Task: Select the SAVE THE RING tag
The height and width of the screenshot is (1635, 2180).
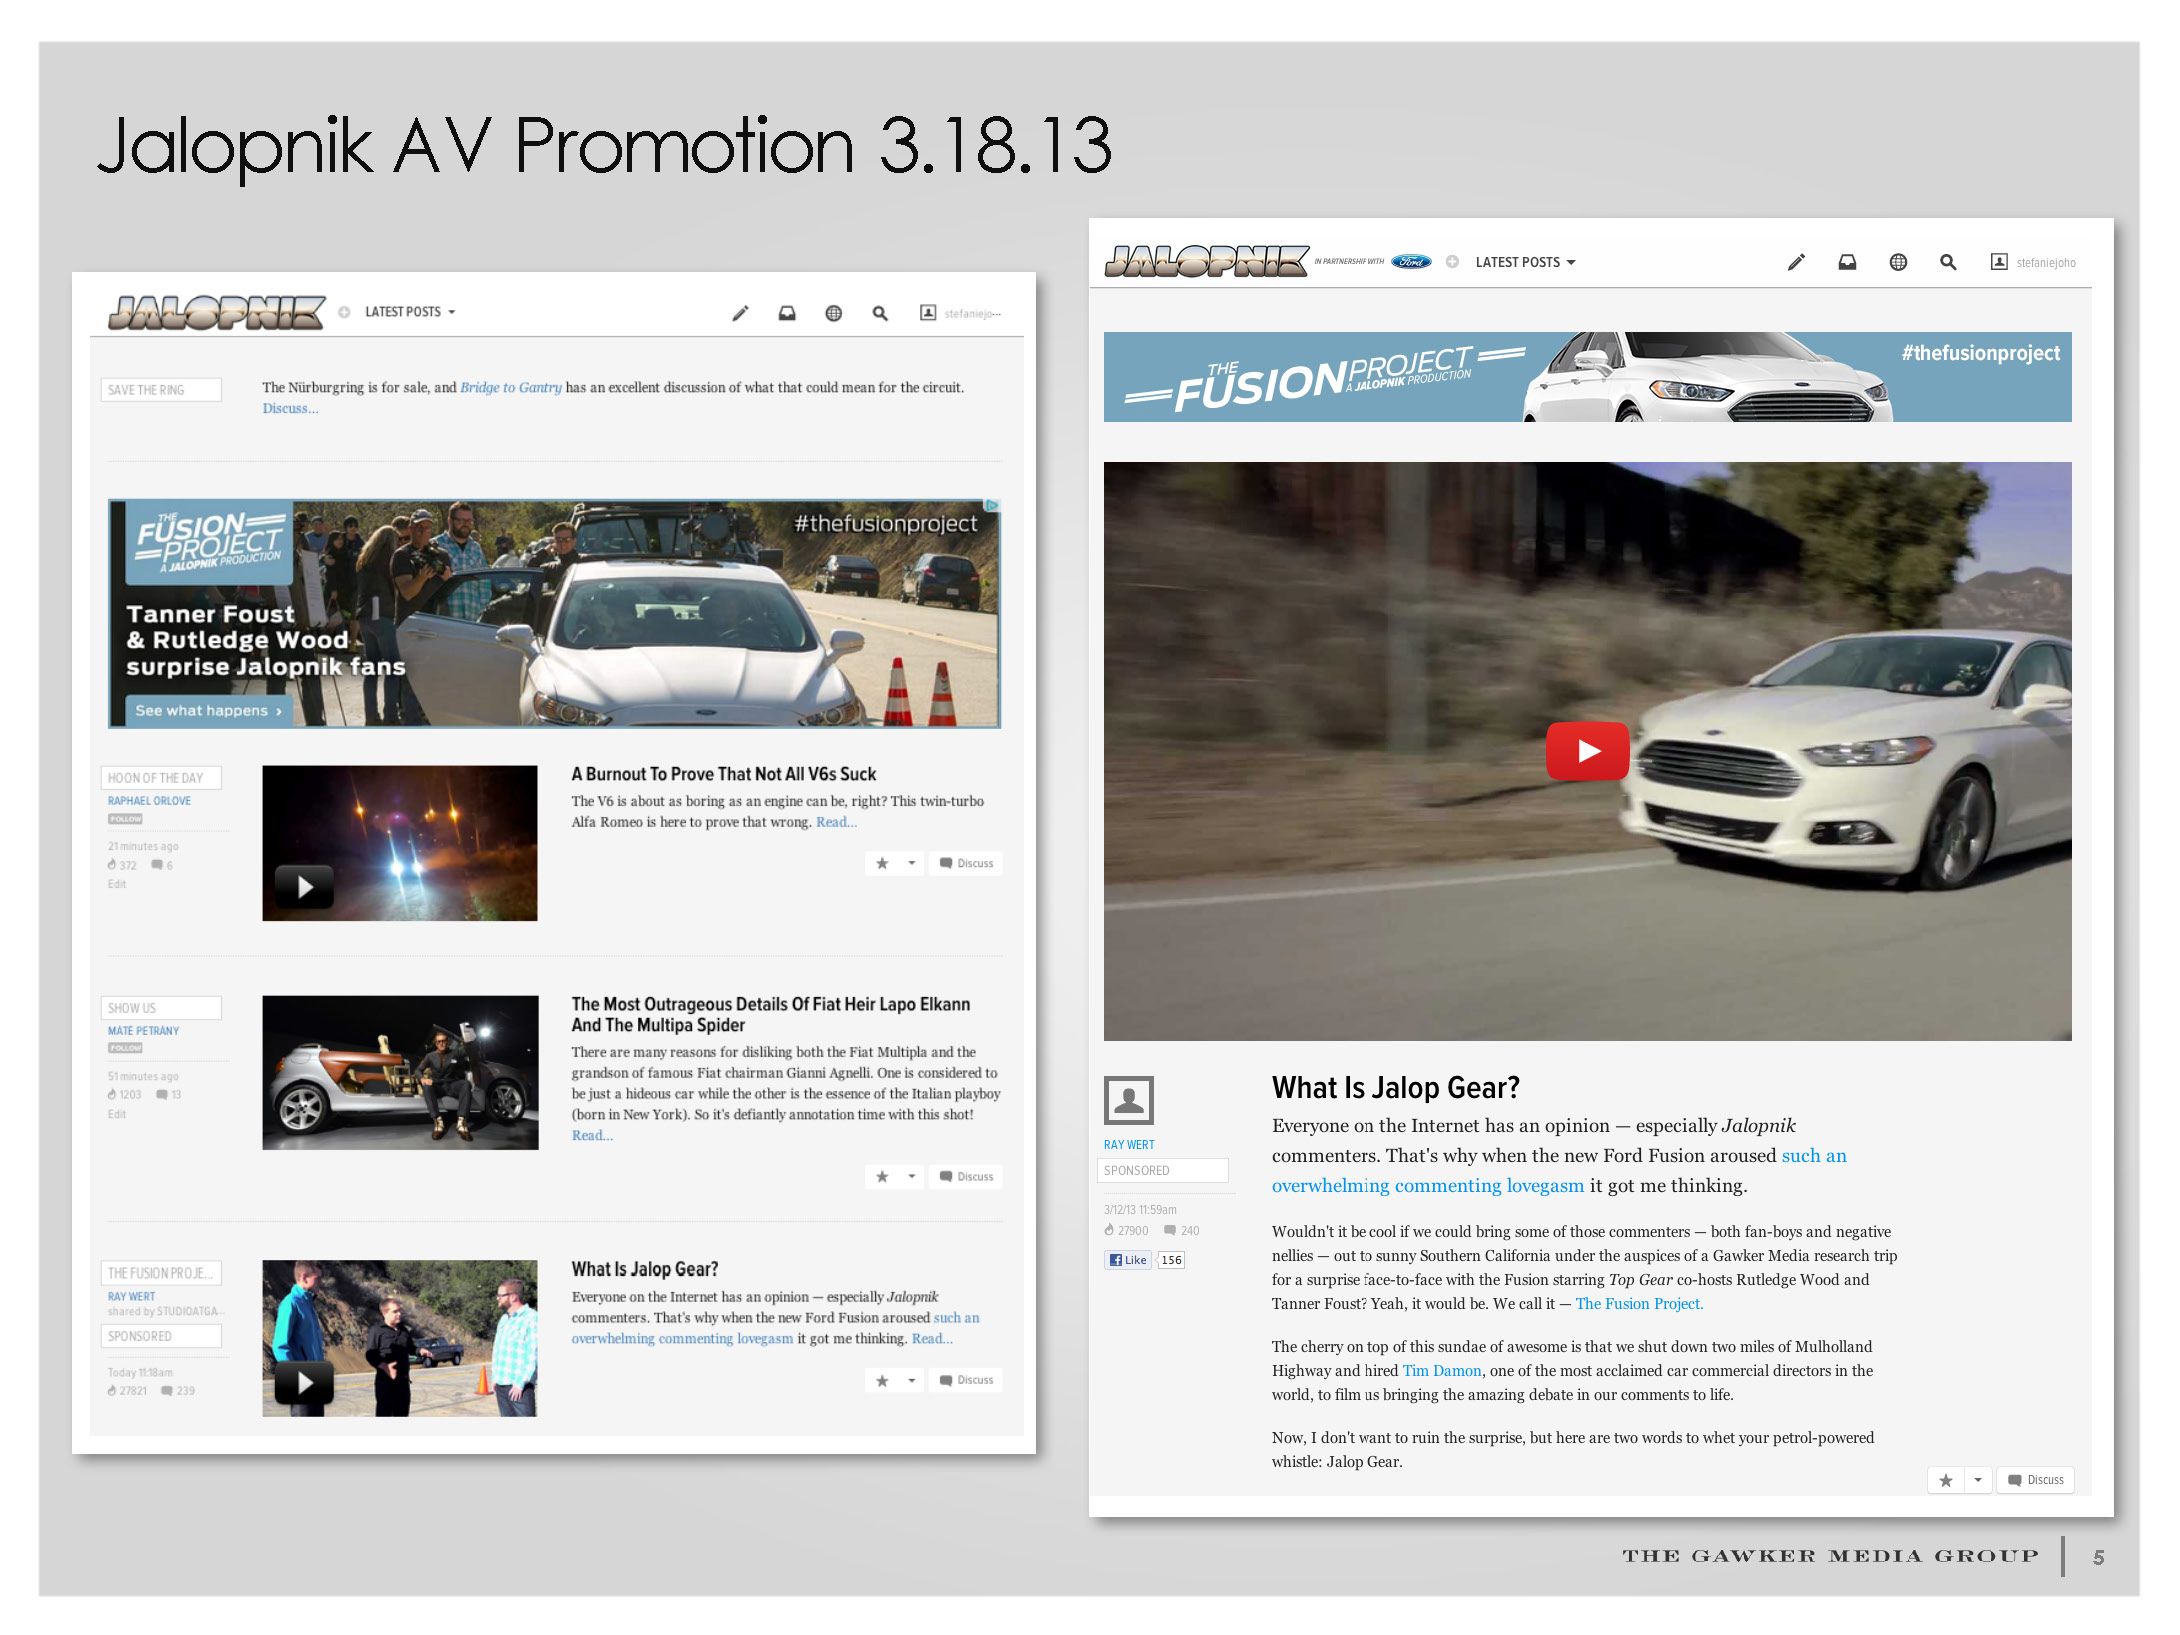Action: tap(161, 390)
